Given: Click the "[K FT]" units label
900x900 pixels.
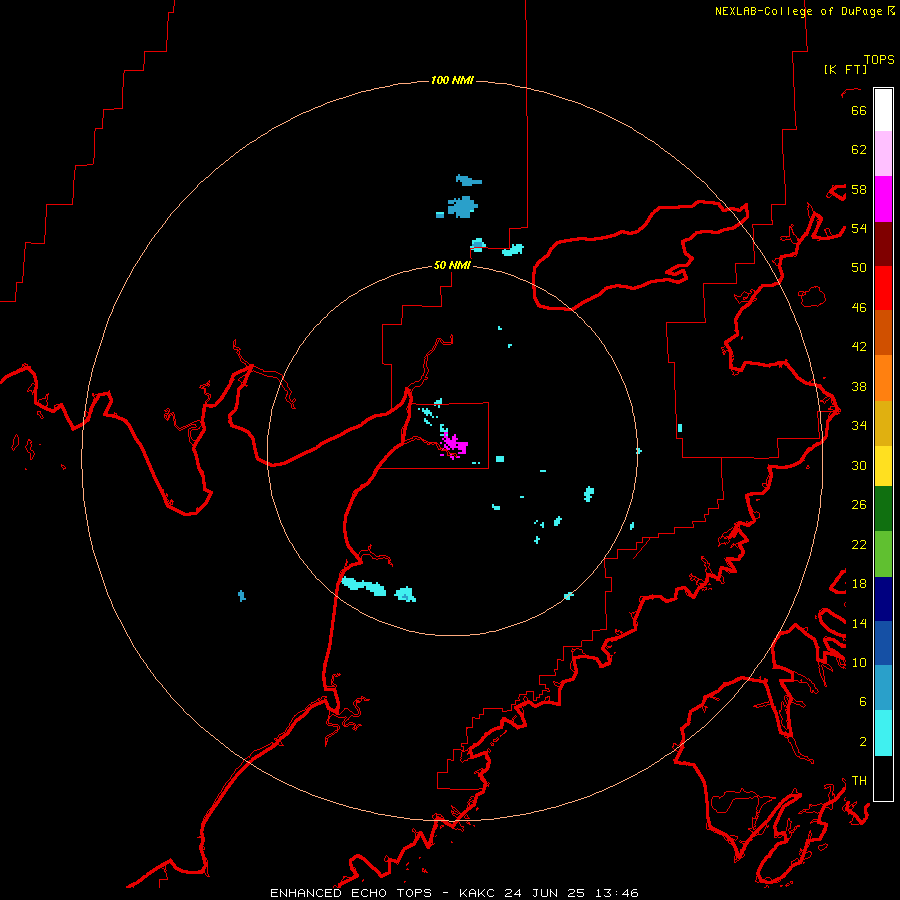Looking at the screenshot, I should click(x=845, y=69).
